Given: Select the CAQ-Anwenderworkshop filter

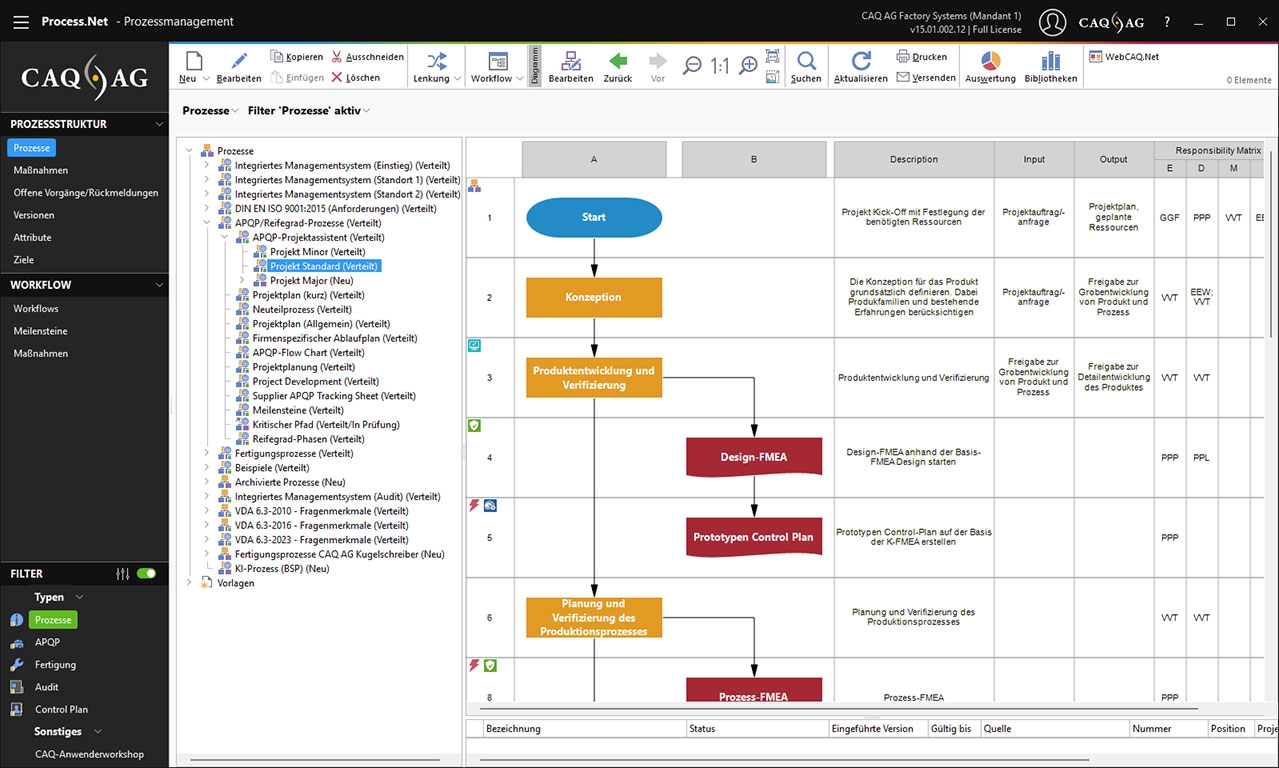Looking at the screenshot, I should [89, 754].
